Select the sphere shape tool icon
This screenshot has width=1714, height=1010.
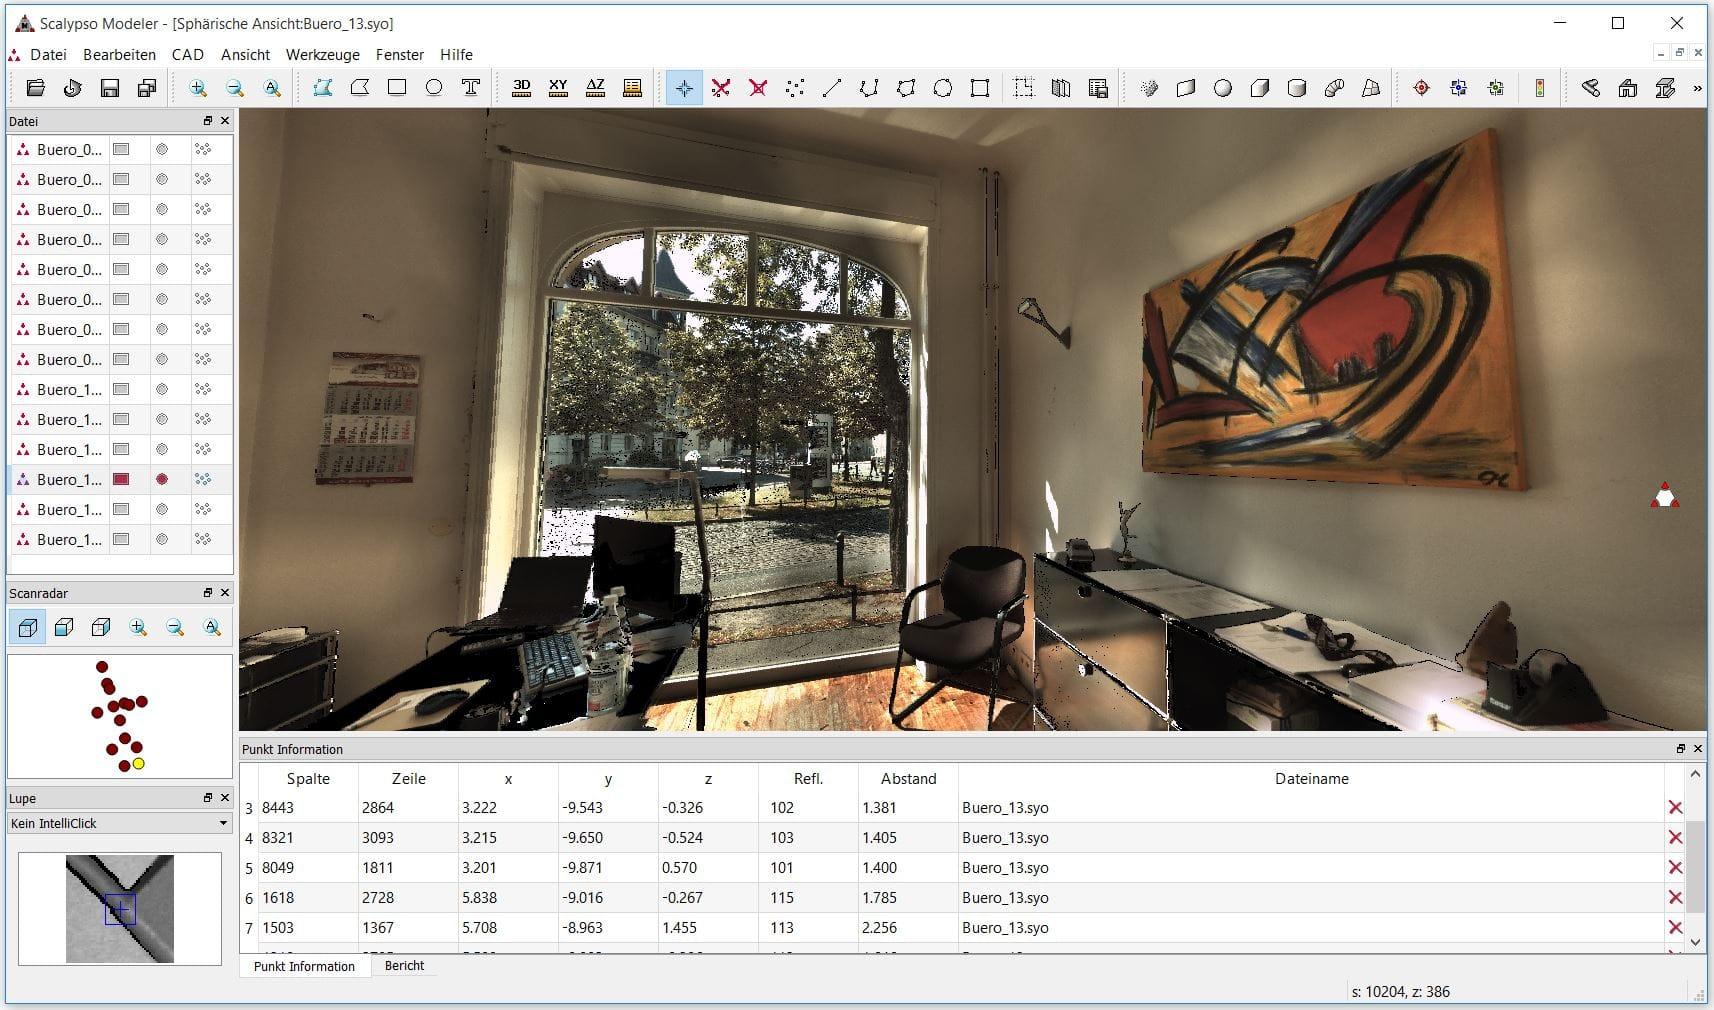1222,88
